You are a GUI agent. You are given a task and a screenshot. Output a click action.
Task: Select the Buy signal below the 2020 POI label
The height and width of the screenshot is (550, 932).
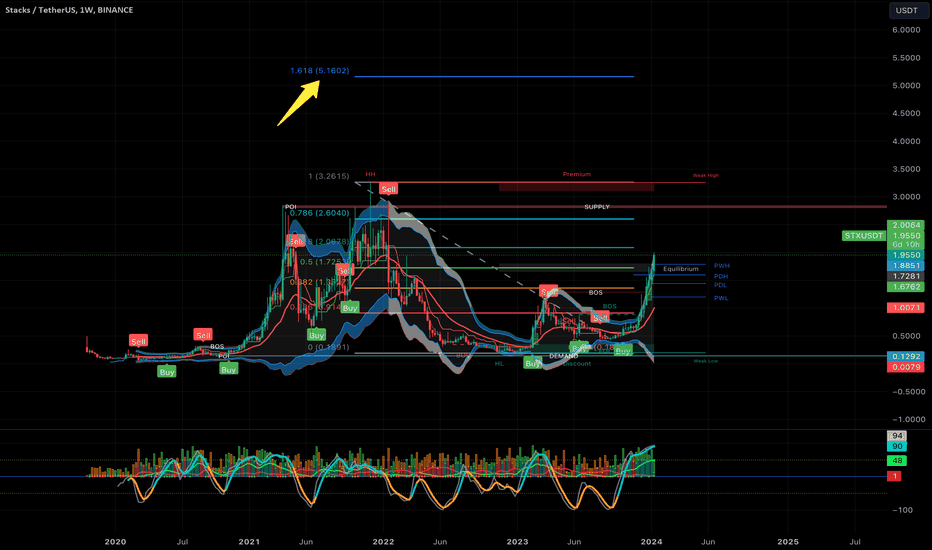(x=228, y=370)
